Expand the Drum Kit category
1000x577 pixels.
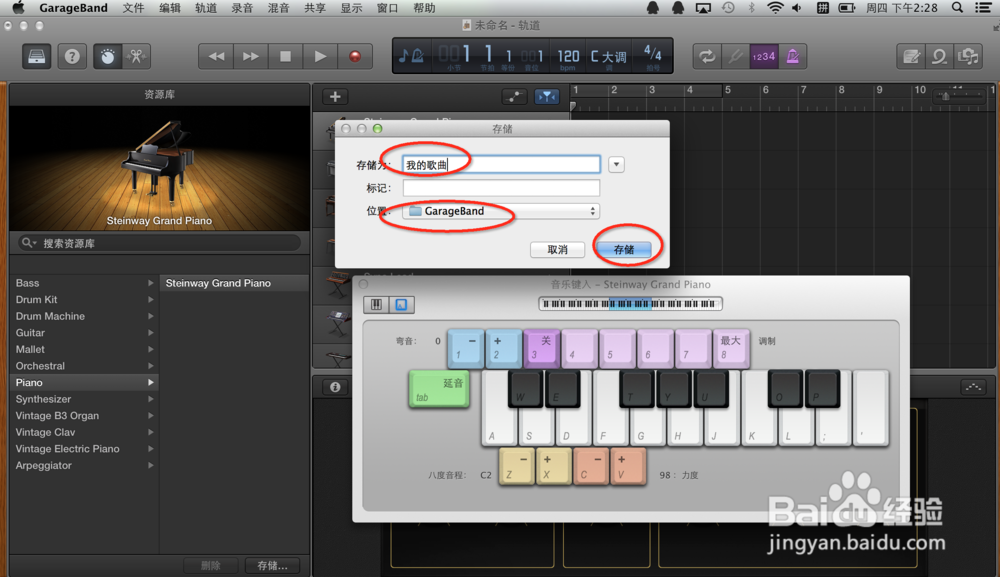coord(151,300)
